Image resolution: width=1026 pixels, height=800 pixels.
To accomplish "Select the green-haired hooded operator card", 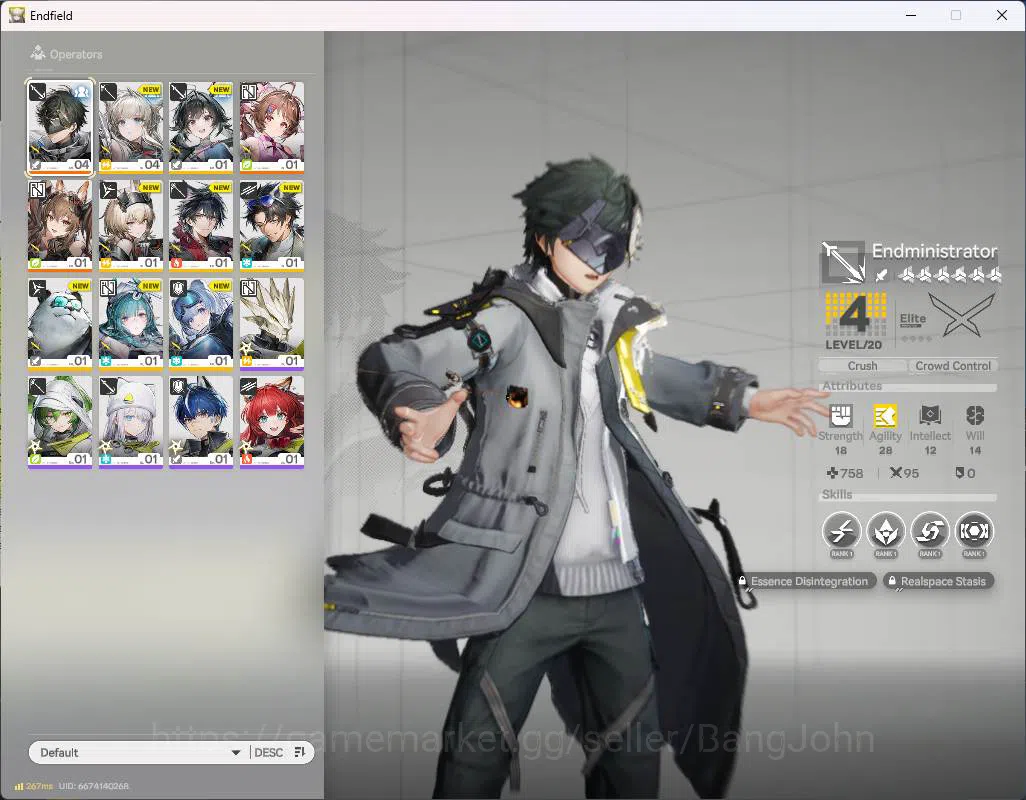I will pos(60,422).
